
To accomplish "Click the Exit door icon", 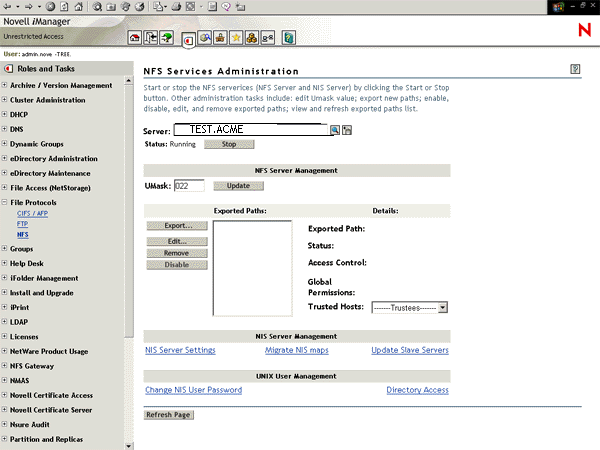I will [x=151, y=38].
